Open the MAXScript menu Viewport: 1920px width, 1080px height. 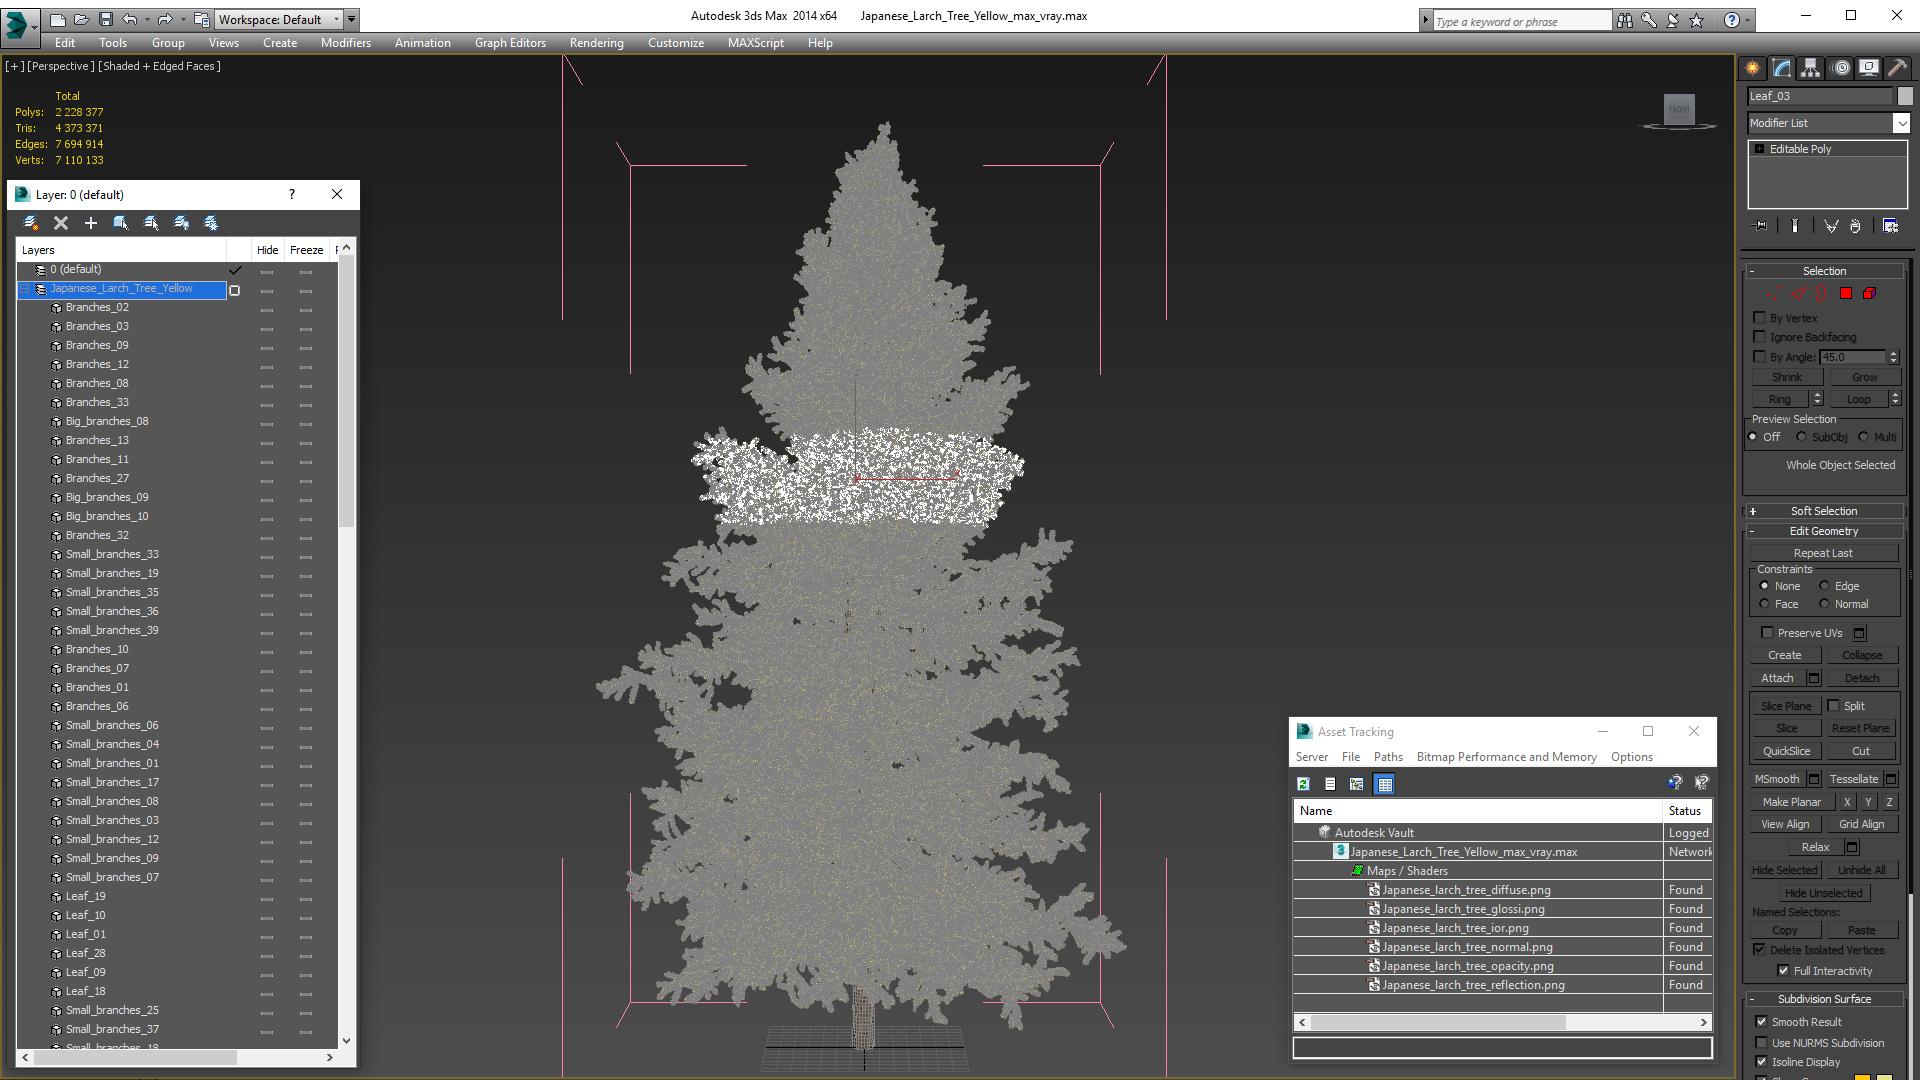(x=755, y=43)
